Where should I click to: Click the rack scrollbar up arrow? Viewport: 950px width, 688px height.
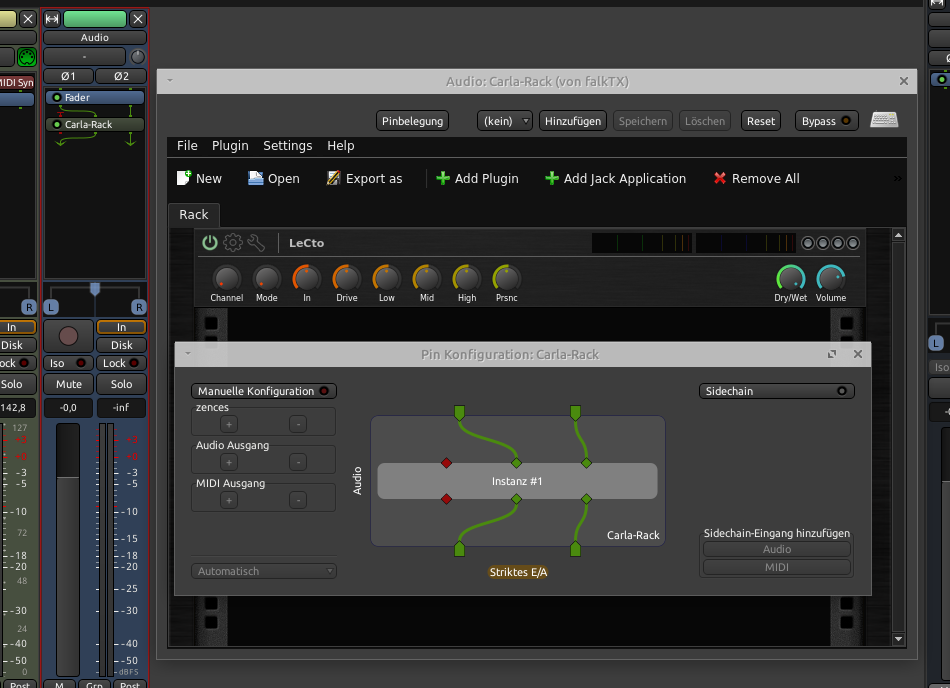[899, 235]
